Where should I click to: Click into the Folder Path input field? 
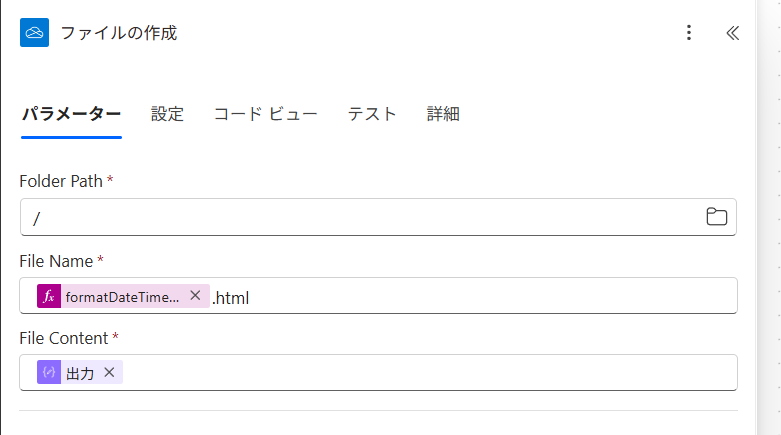click(x=360, y=217)
